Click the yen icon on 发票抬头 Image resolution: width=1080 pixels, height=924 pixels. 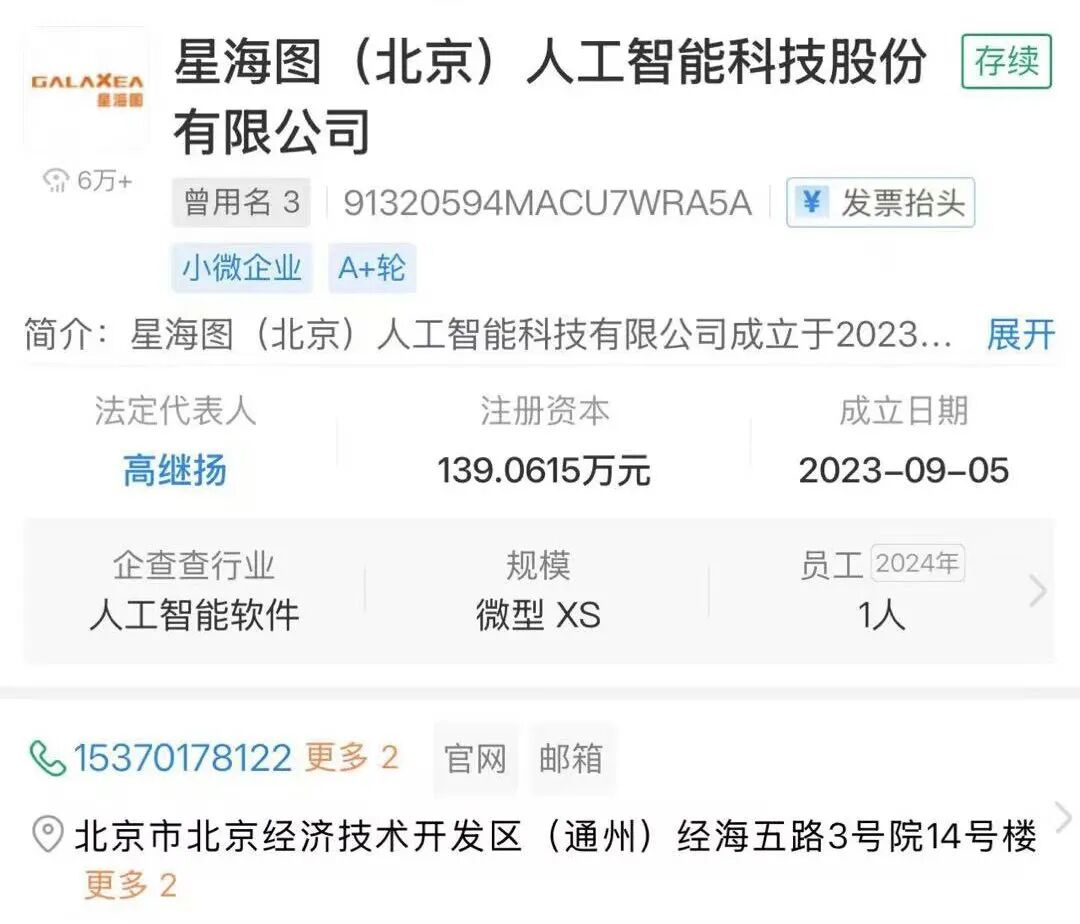click(812, 202)
